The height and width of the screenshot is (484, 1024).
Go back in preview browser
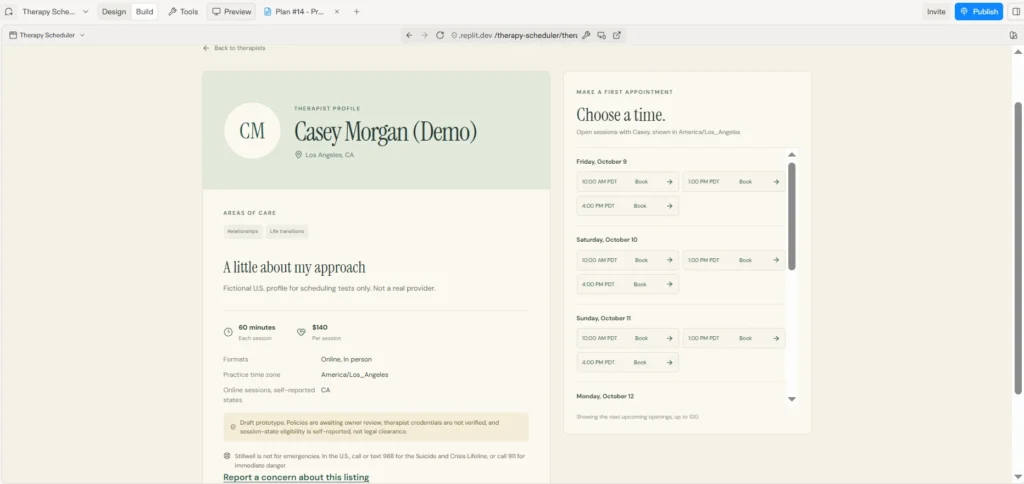(409, 35)
